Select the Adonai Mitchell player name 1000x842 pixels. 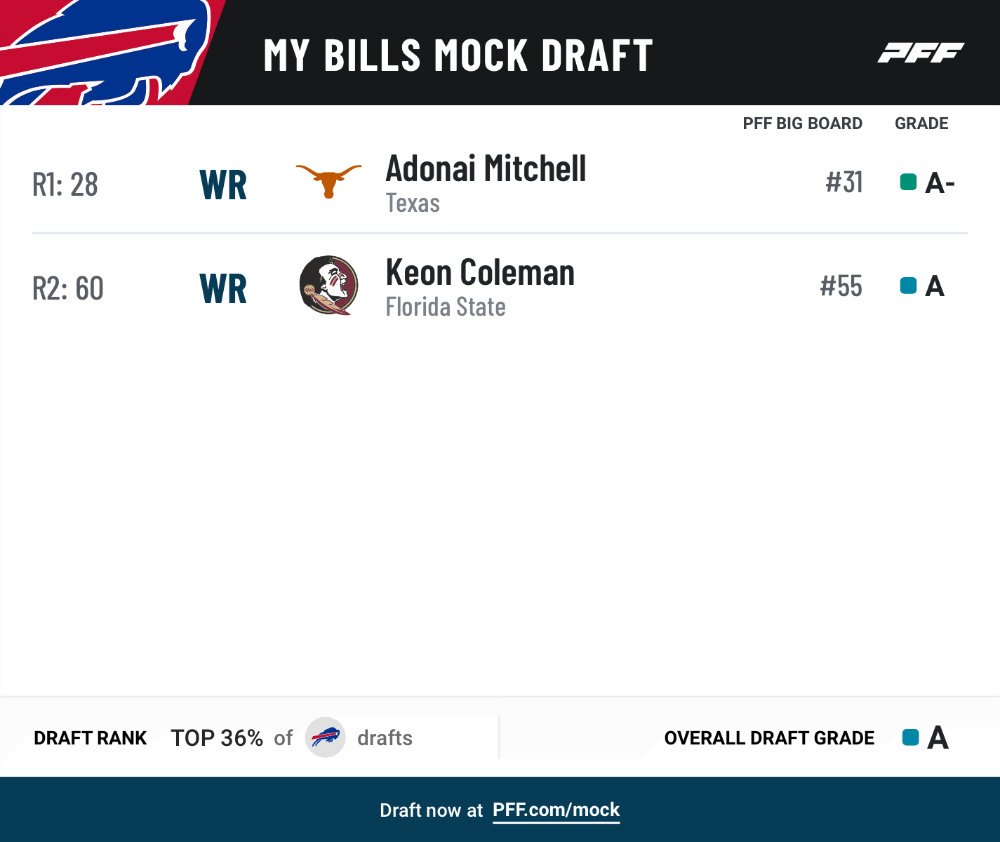(485, 169)
